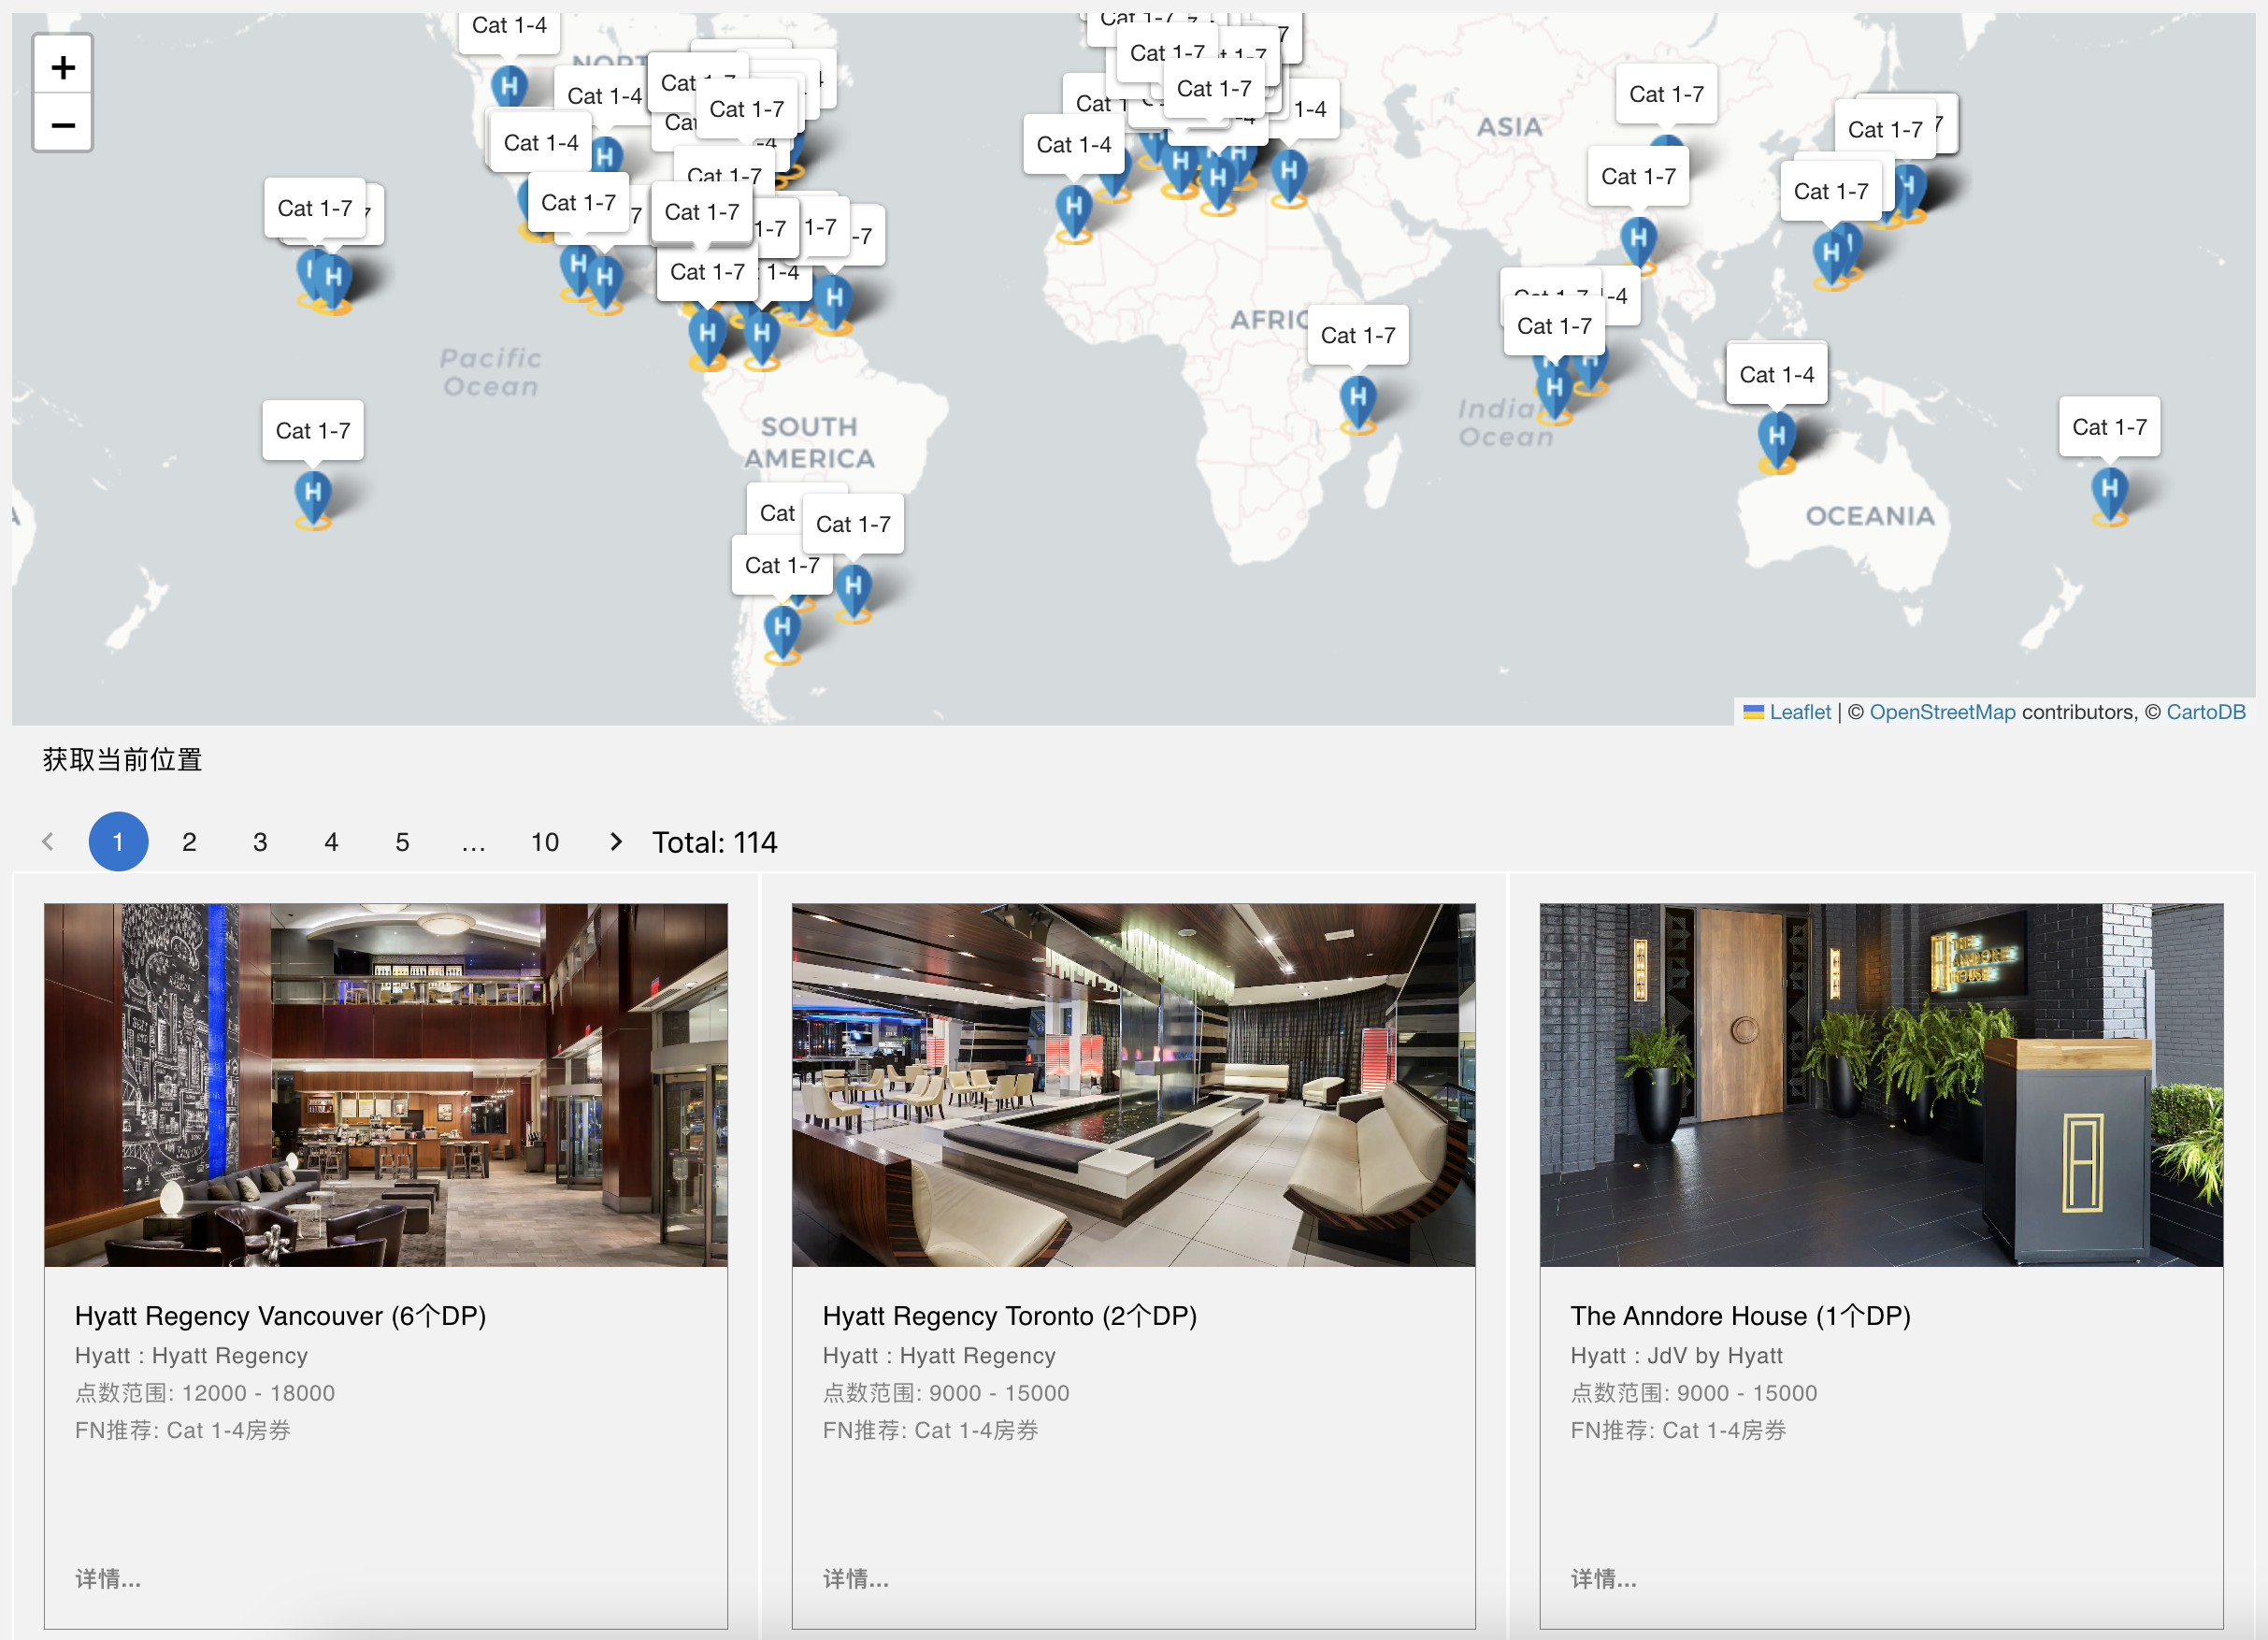Image resolution: width=2268 pixels, height=1640 pixels.
Task: Open the hotel pin on Brazil's southeast coast
Action: [x=853, y=593]
